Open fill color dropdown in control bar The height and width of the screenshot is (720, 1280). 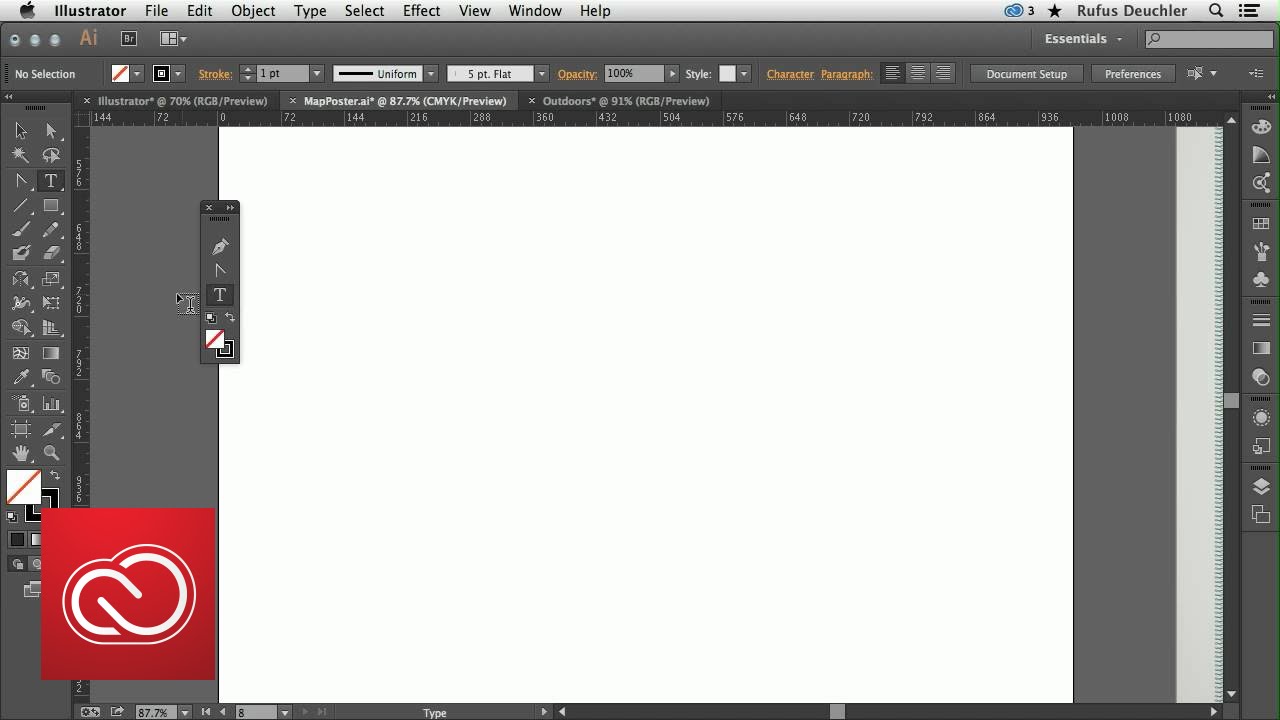pyautogui.click(x=137, y=74)
